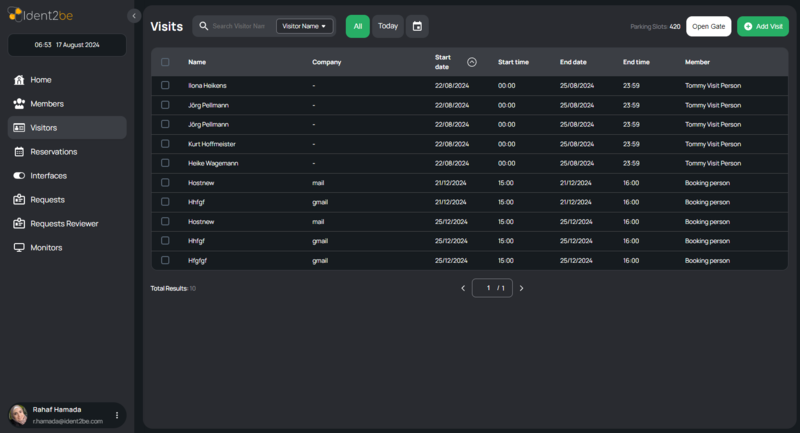Click the Search Visitor Name field
The image size is (800, 433).
[240, 26]
